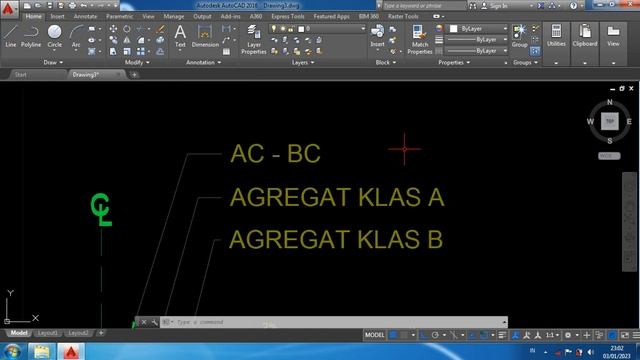Click the command line customize wrench icon
This screenshot has width=640, height=360.
155,322
